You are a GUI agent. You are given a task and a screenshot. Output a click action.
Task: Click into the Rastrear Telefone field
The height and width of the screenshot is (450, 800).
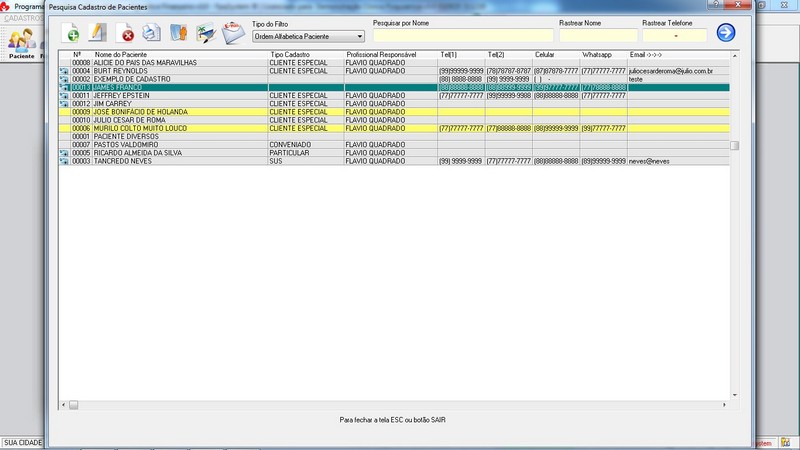[674, 35]
